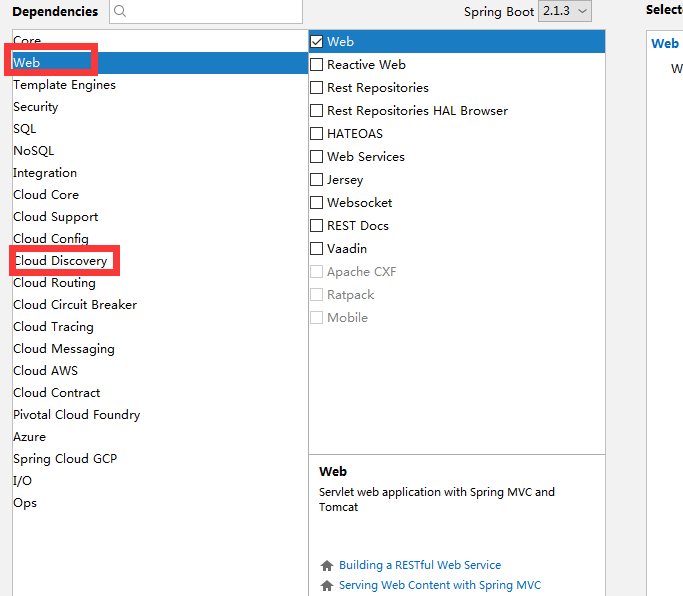683x596 pixels.
Task: Focus the Dependencies search field
Action: point(206,11)
